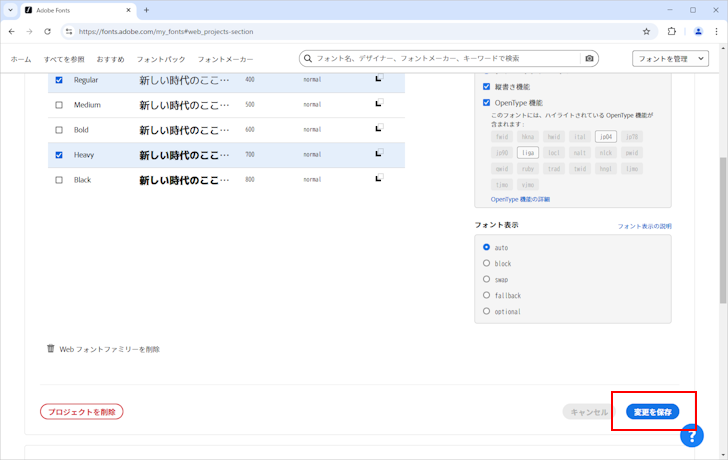
Task: Click the copy icon in the Black row
Action: point(379,178)
